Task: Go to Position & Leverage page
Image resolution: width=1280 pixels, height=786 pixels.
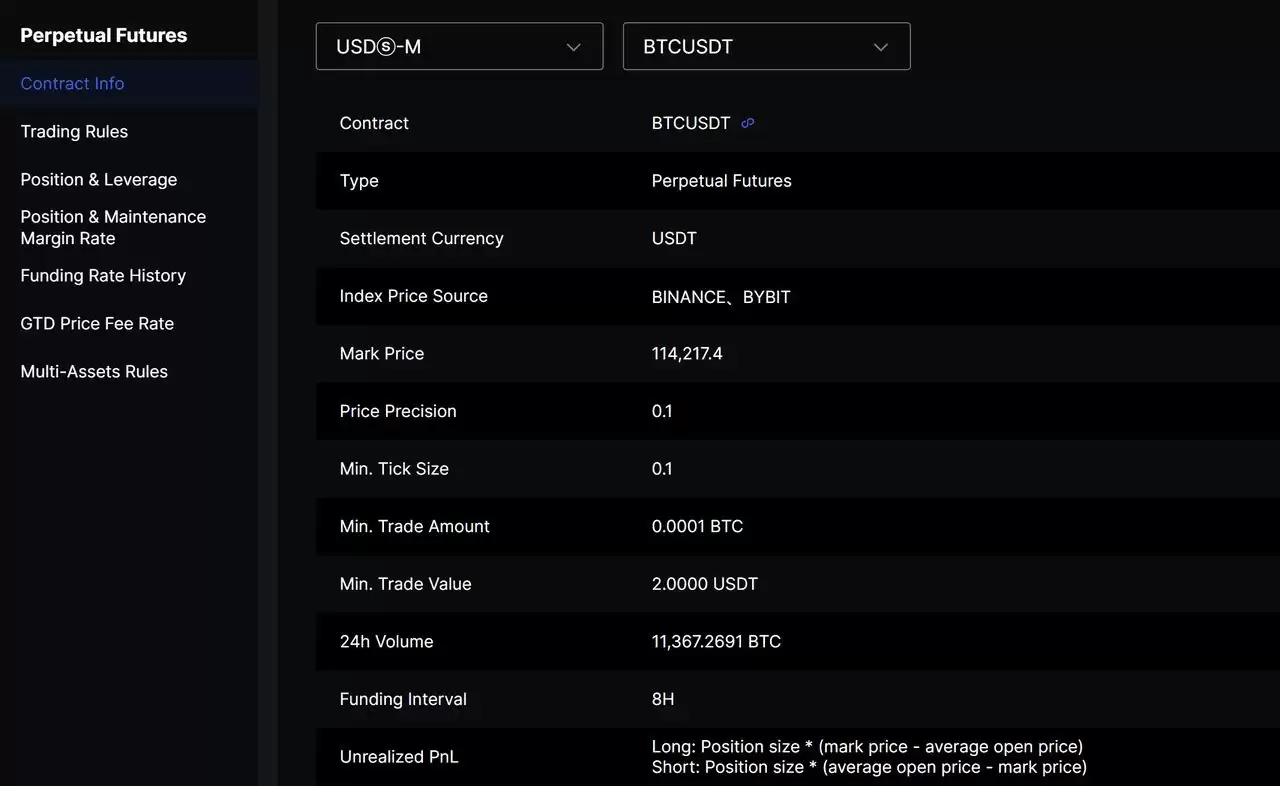Action: point(98,180)
